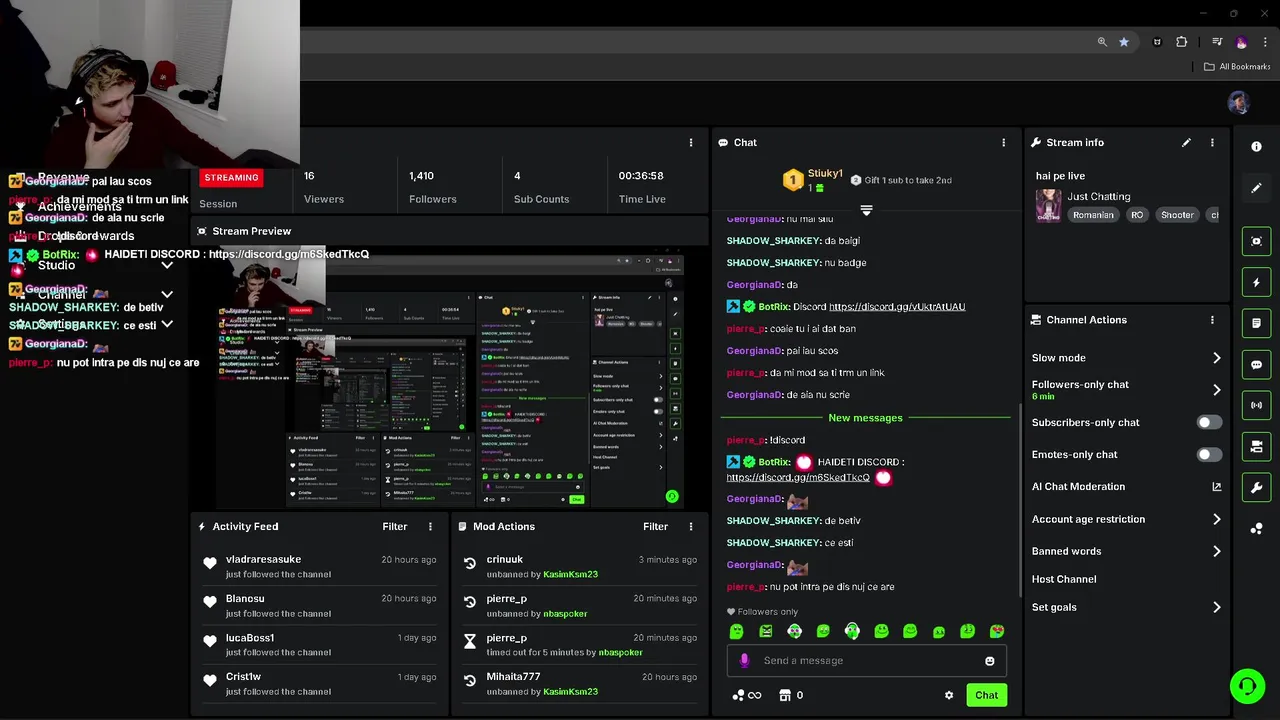Click the Romanian tag
The width and height of the screenshot is (1280, 720).
tap(1092, 215)
